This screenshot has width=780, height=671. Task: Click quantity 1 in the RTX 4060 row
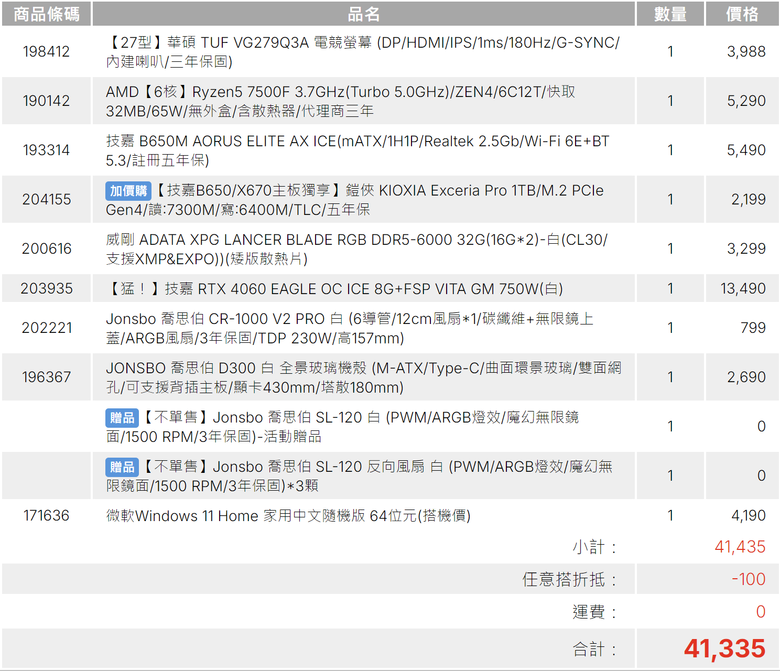pyautogui.click(x=670, y=288)
